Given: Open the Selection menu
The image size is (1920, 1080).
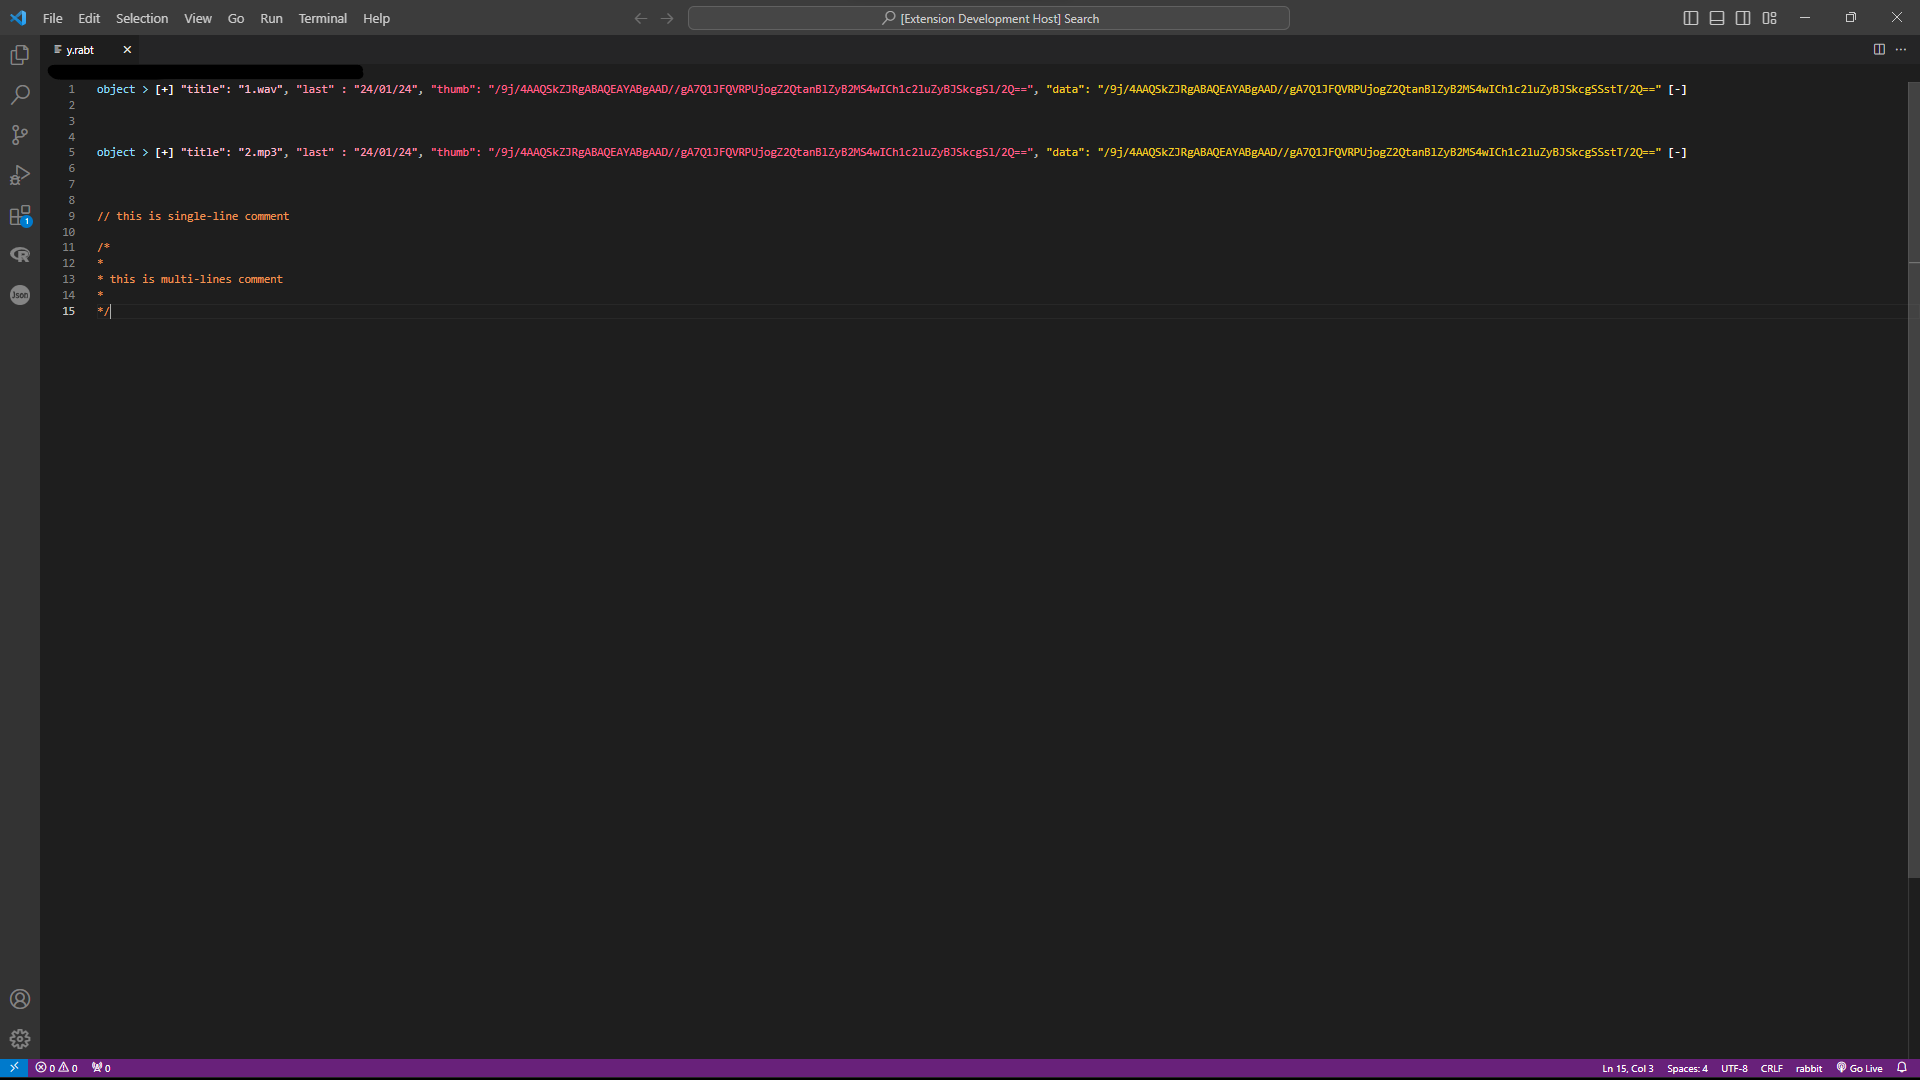Looking at the screenshot, I should [x=142, y=18].
